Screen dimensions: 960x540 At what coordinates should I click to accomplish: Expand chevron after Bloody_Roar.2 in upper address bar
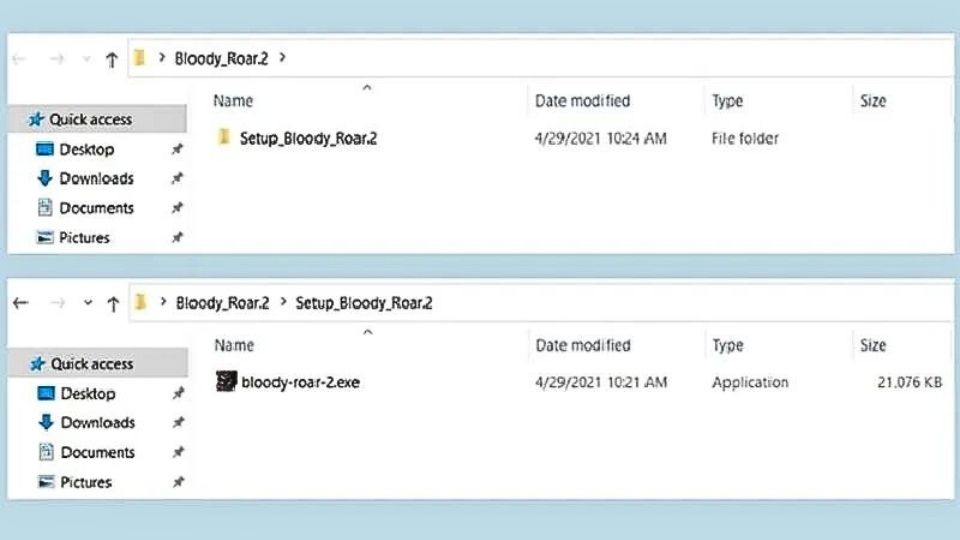(x=282, y=58)
